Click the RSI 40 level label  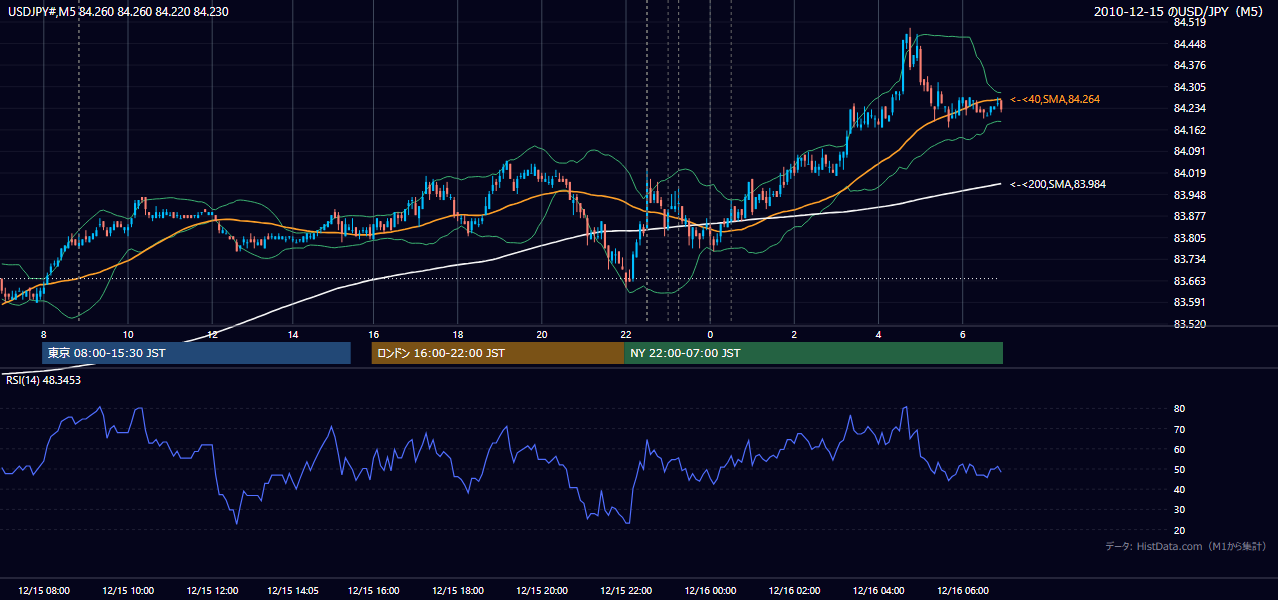pos(1179,489)
